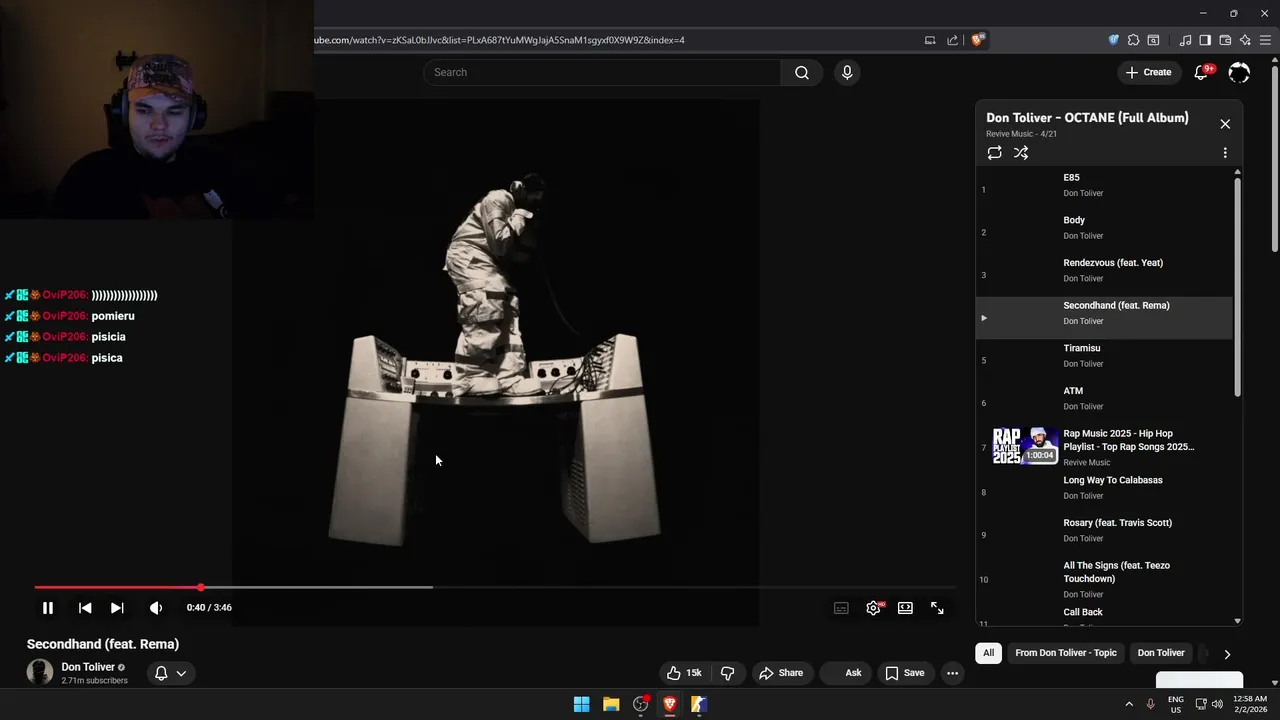Click the progress bar scrubber handle

[x=201, y=587]
